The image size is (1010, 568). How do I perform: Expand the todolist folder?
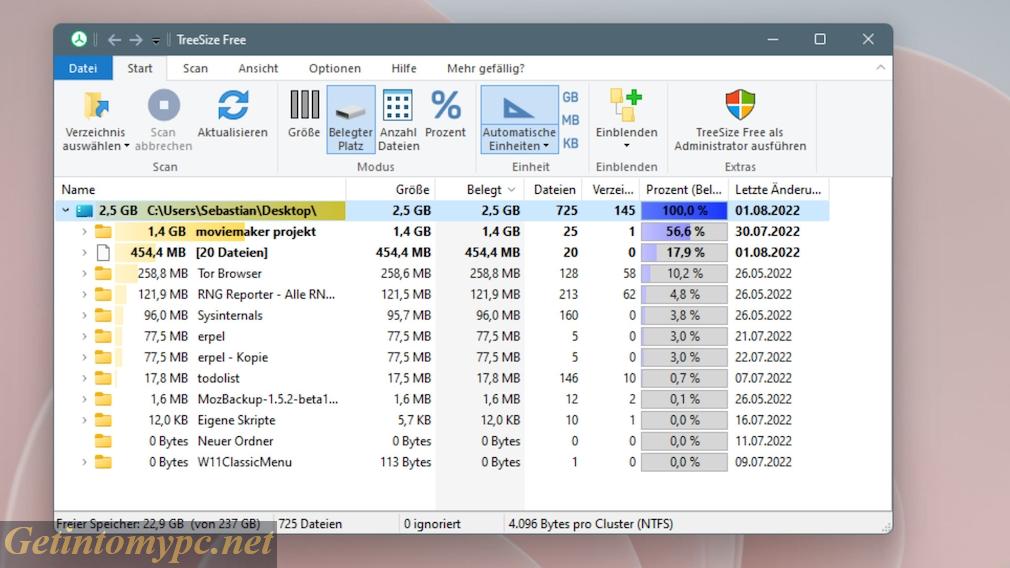click(x=84, y=378)
